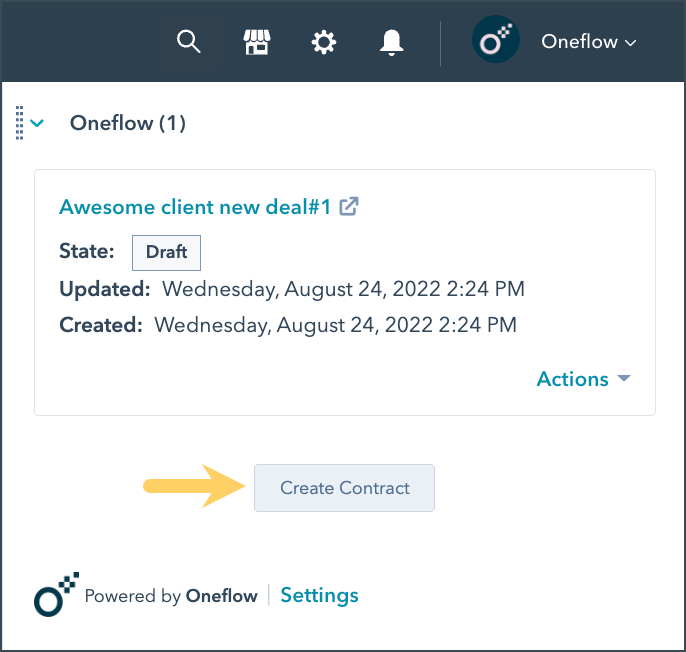Open the marketplace storefront icon

tap(257, 42)
